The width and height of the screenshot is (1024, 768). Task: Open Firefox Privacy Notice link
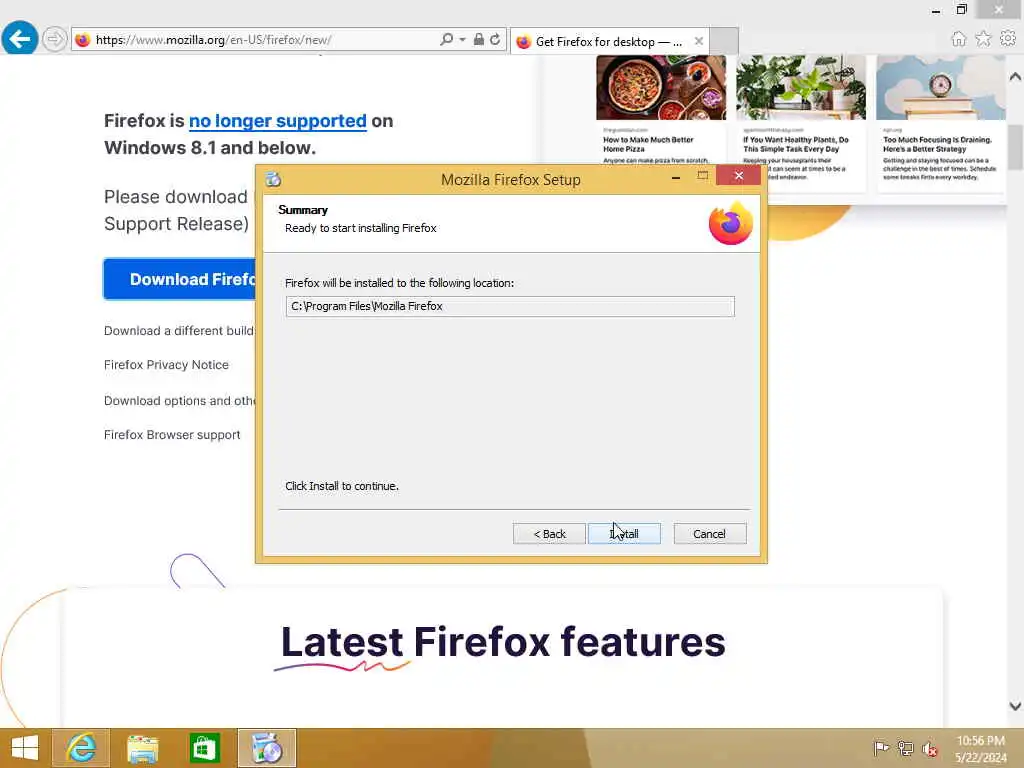[166, 365]
